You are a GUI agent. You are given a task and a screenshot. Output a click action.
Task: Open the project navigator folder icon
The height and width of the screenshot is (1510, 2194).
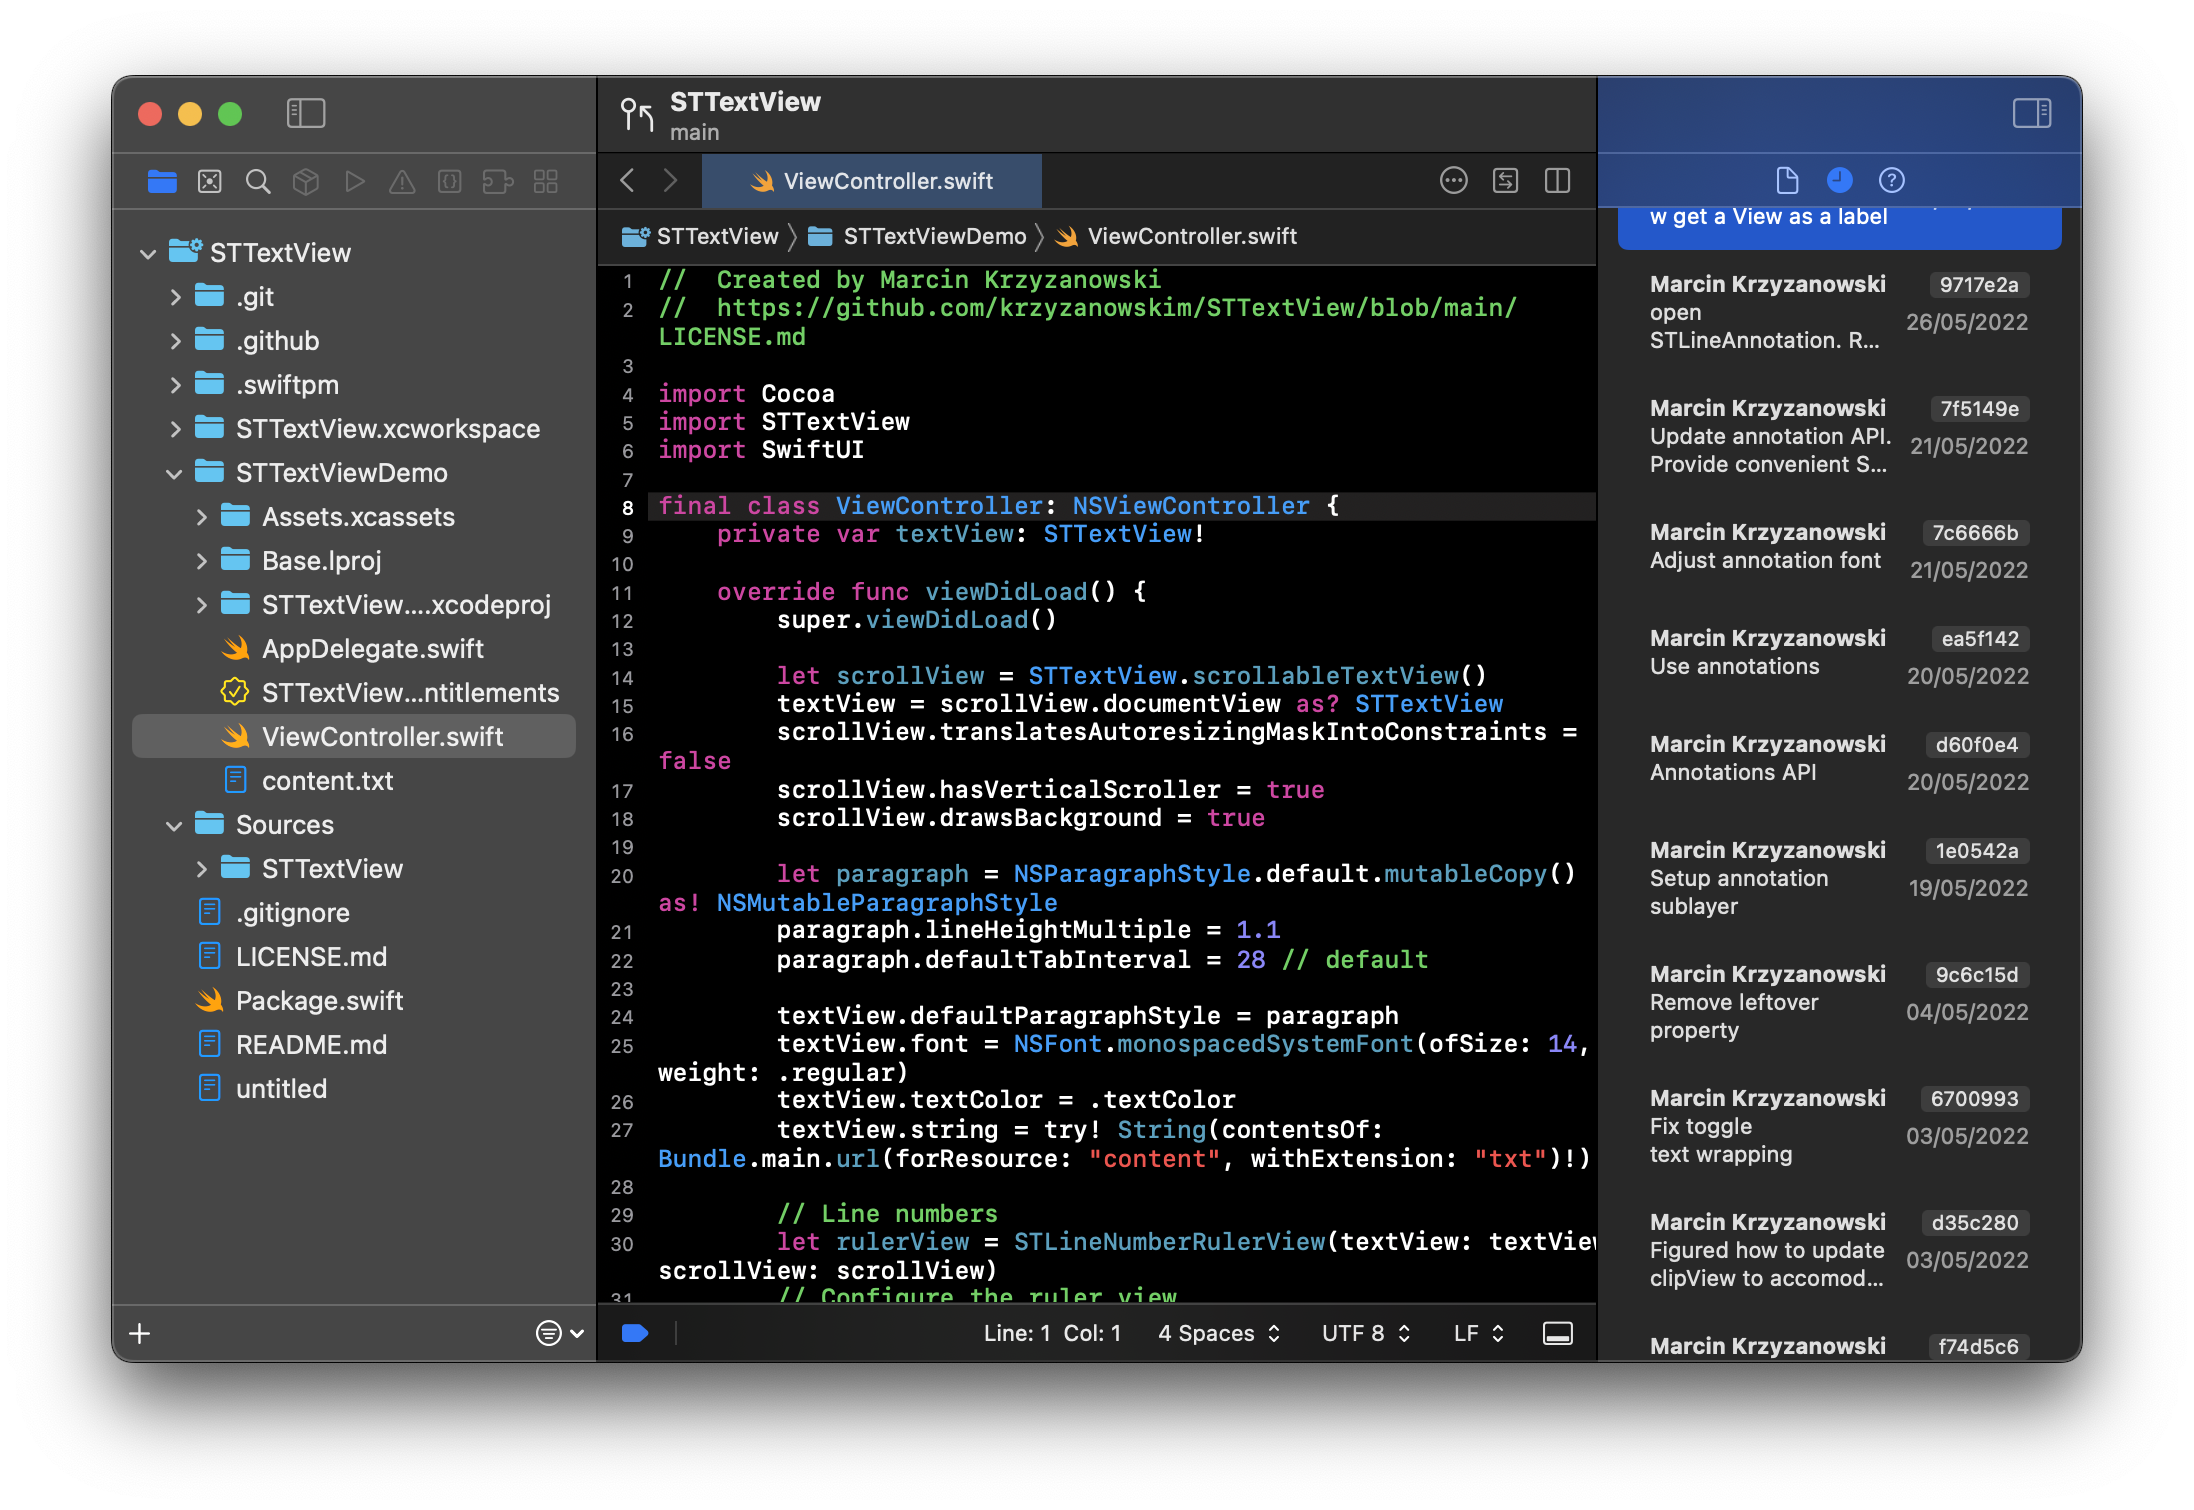coord(162,181)
